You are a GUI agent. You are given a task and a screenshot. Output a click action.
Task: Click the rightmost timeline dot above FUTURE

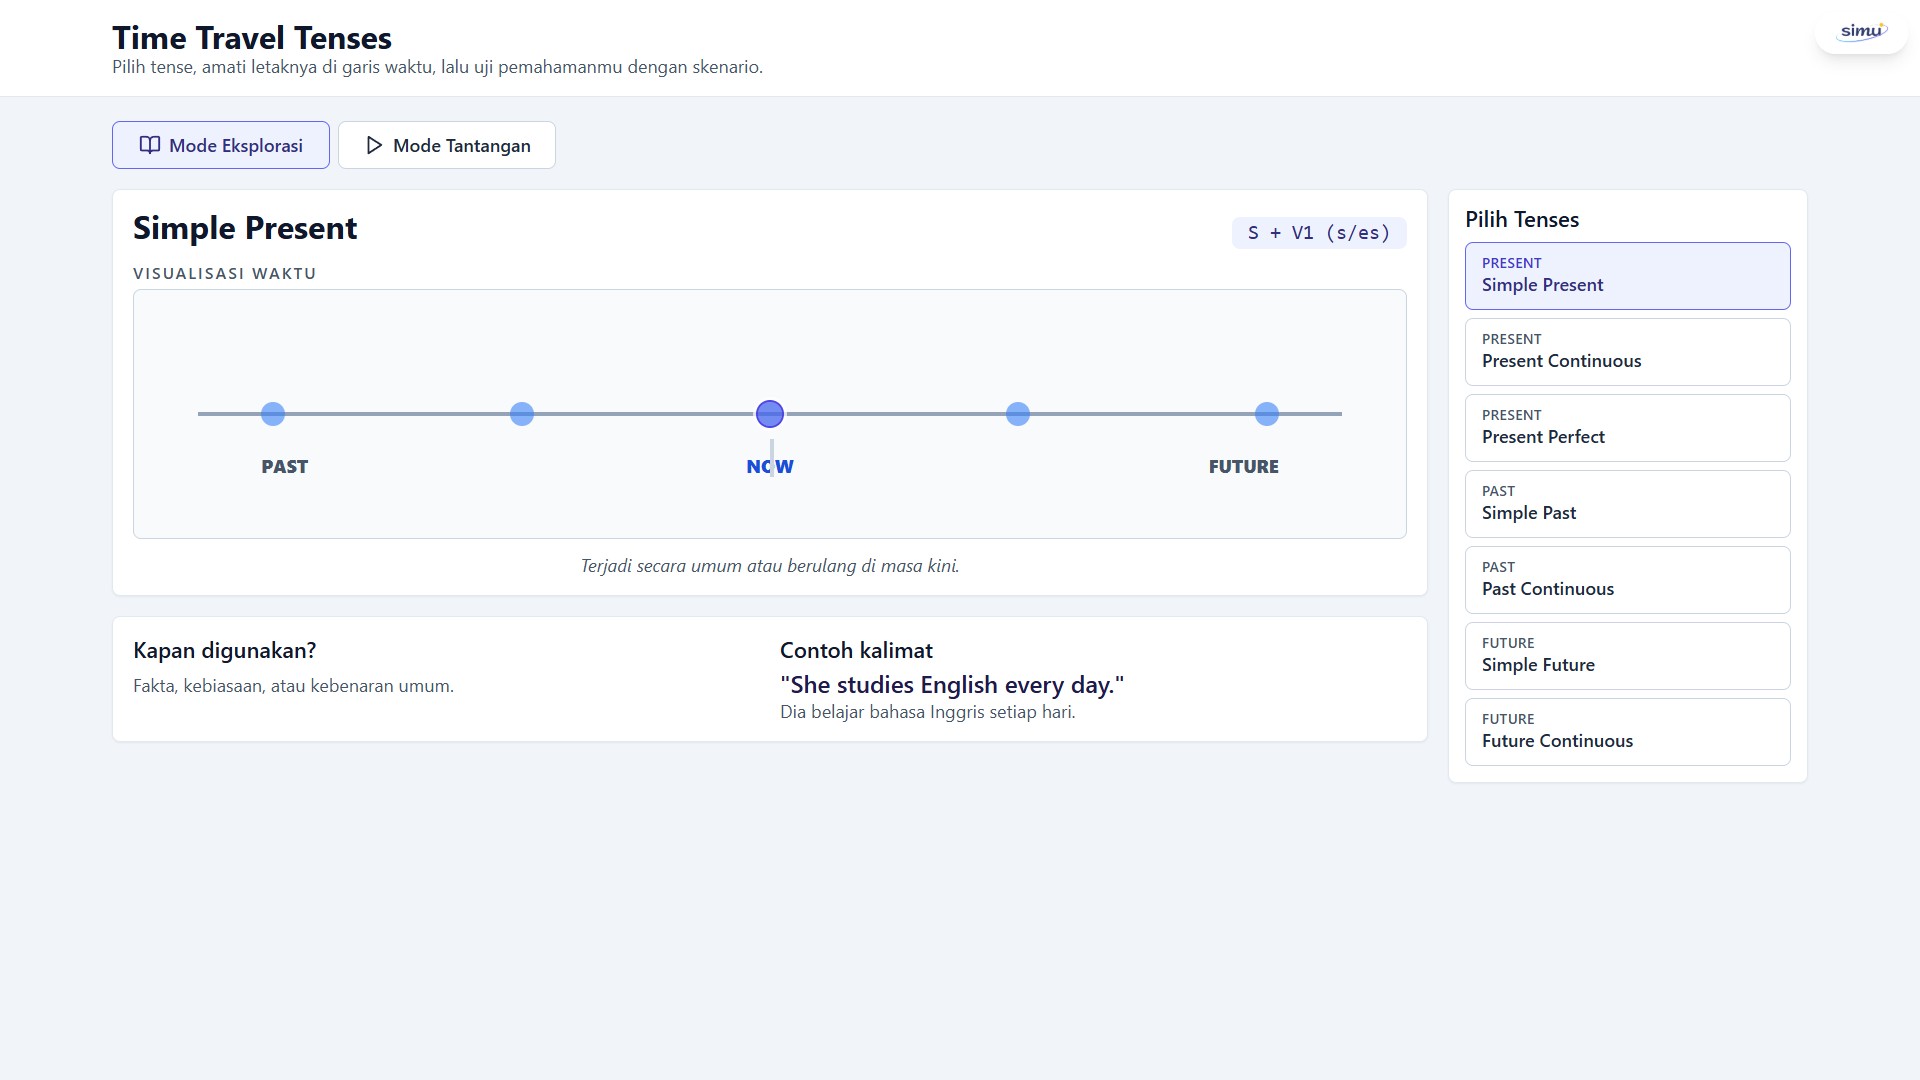pyautogui.click(x=1267, y=414)
